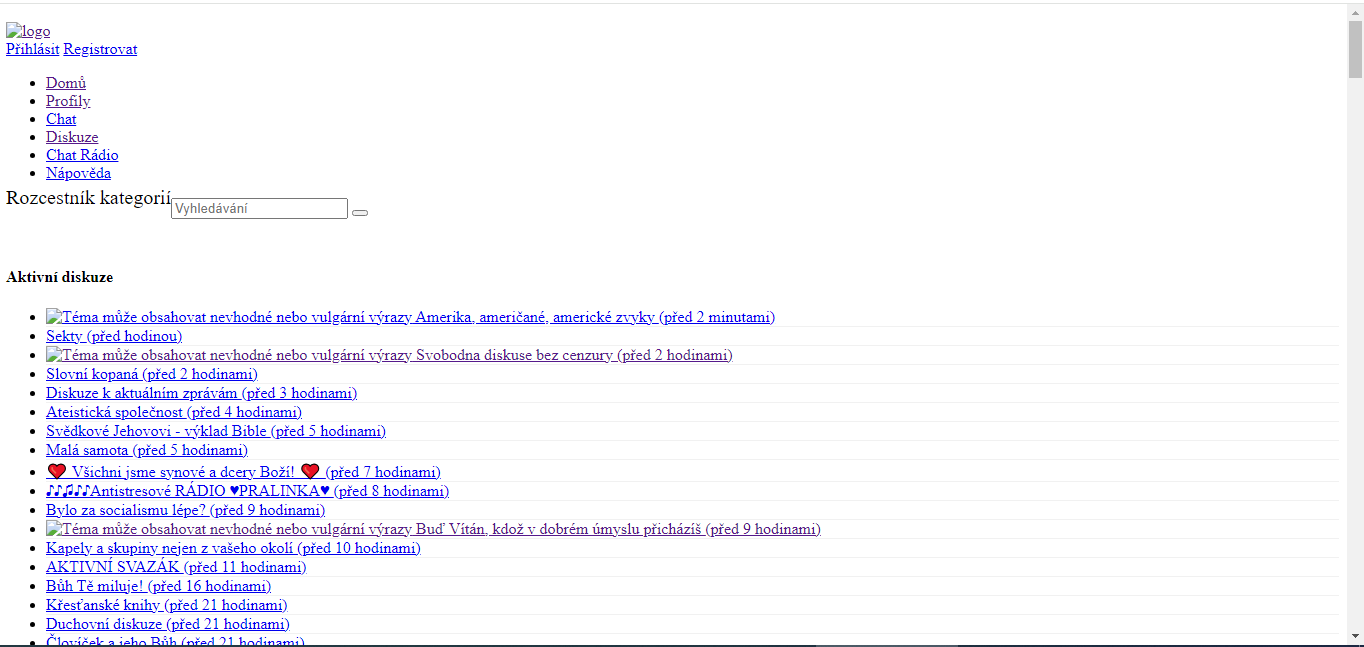Viewport: 1364px width, 647px height.
Task: Focus the Vyhledávání search field
Action: [x=260, y=209]
